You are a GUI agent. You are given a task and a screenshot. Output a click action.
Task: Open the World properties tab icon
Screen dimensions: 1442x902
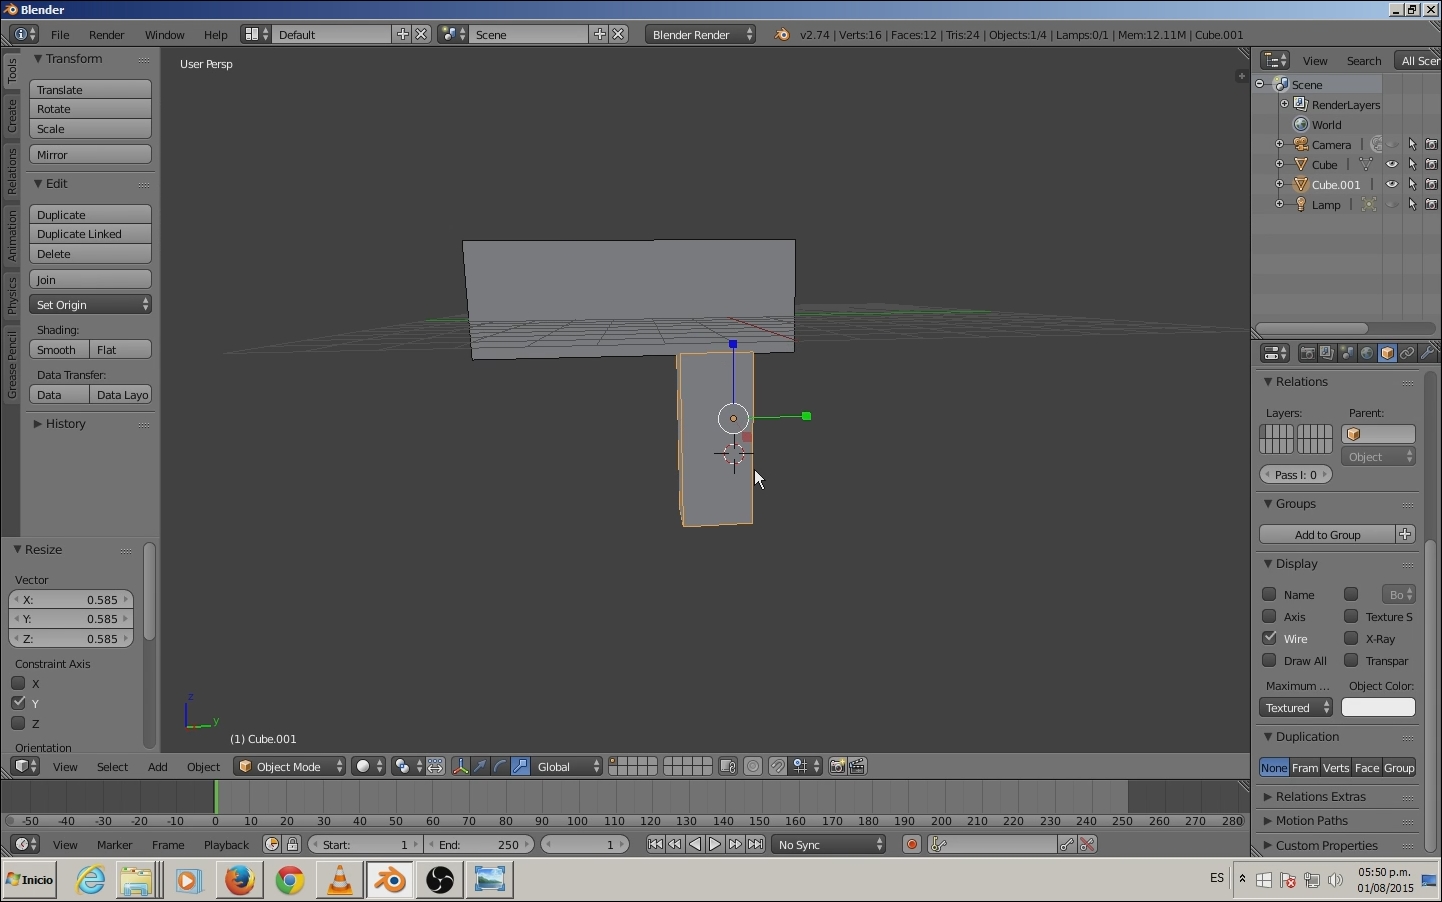click(x=1368, y=354)
